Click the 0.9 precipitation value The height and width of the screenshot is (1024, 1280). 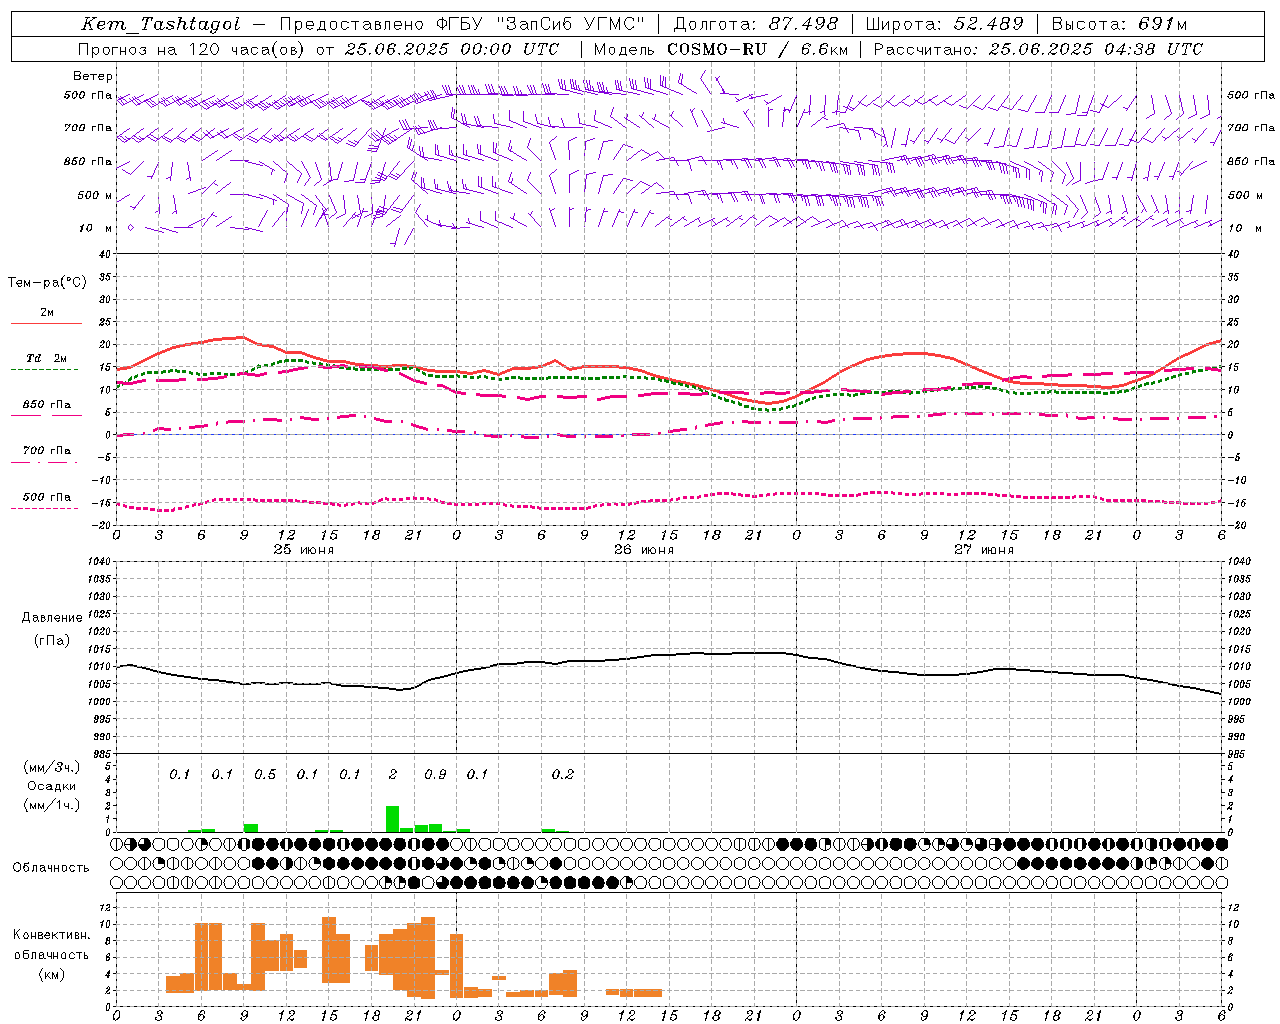pos(435,775)
